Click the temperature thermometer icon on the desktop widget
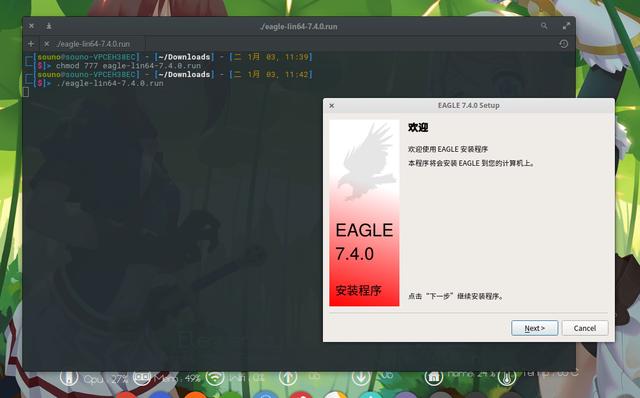Image resolution: width=640 pixels, height=398 pixels. tap(507, 377)
